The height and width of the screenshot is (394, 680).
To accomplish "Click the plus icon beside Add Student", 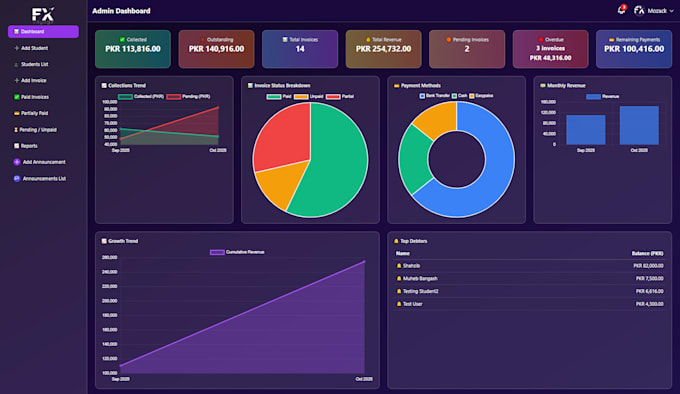I will 16,48.
